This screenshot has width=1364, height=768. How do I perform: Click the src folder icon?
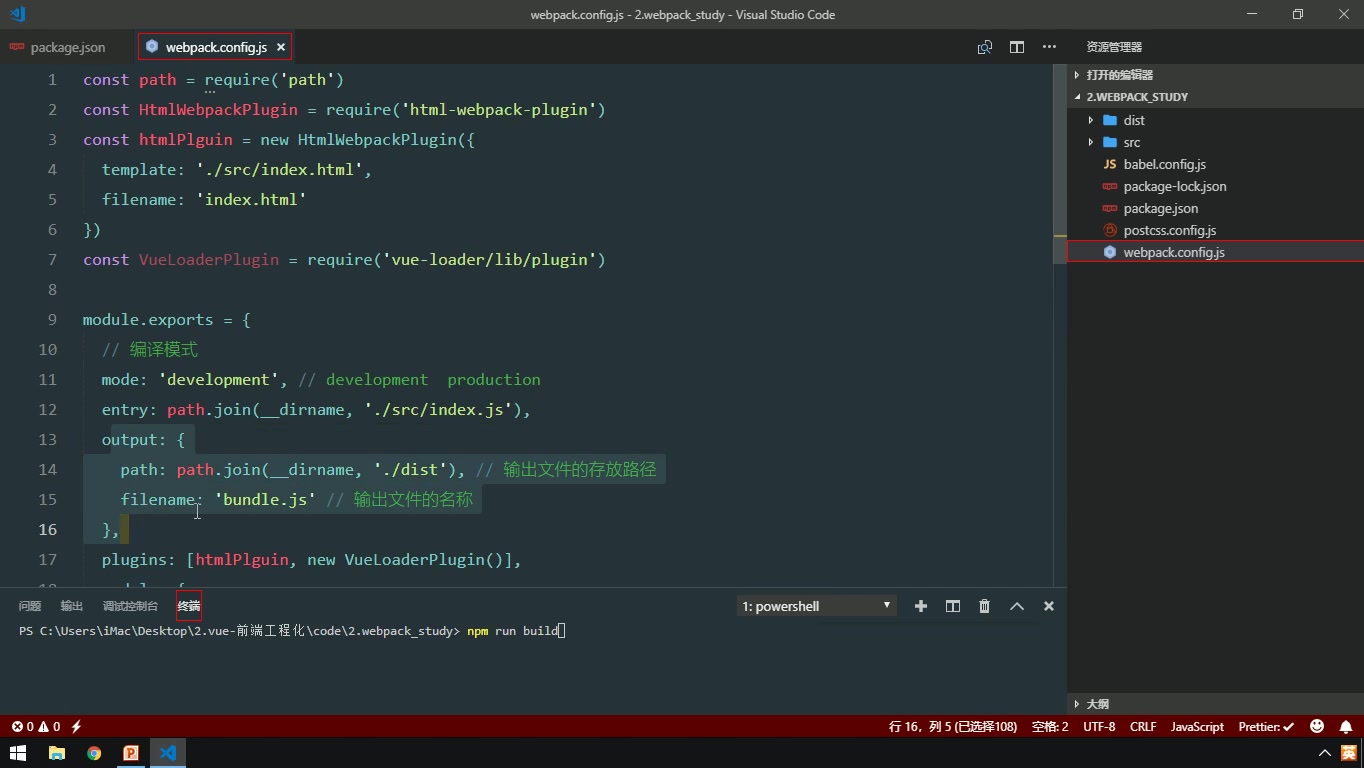pos(1110,142)
